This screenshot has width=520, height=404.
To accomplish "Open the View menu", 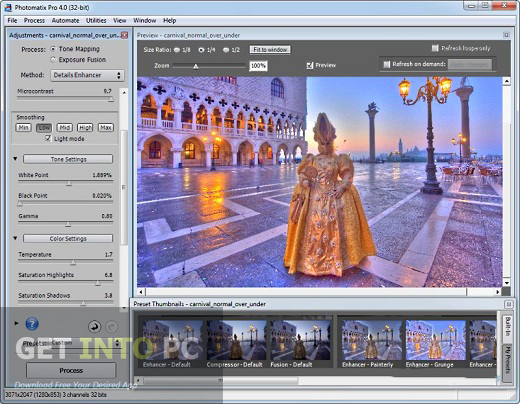I will 120,20.
